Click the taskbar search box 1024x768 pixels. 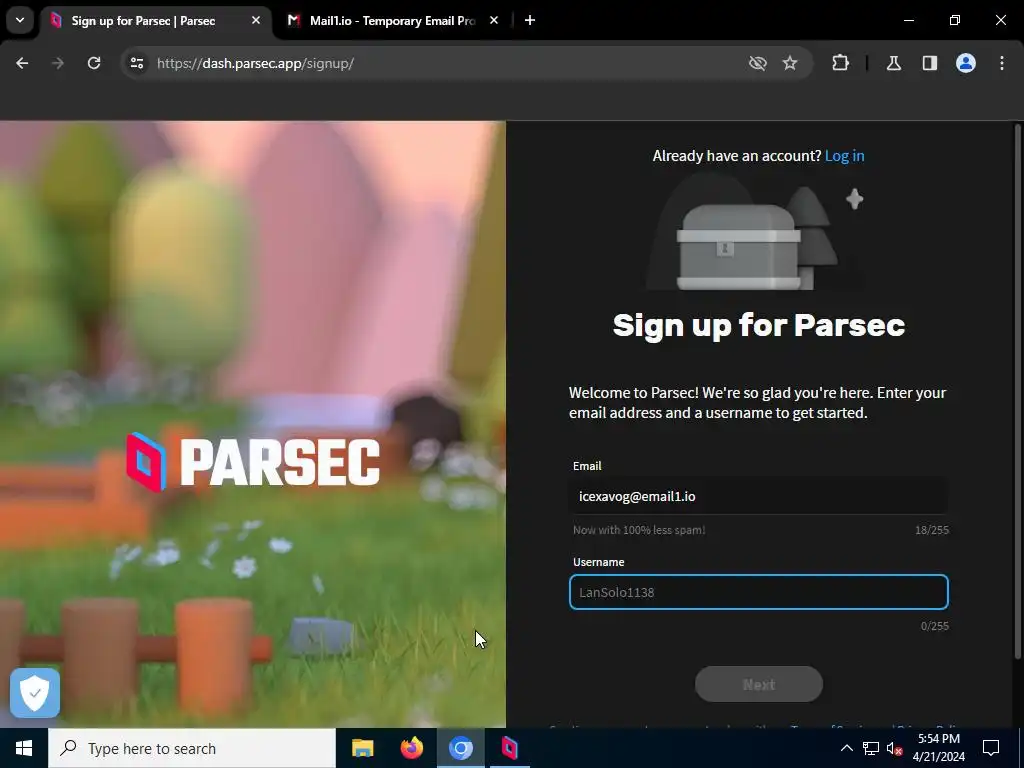192,748
